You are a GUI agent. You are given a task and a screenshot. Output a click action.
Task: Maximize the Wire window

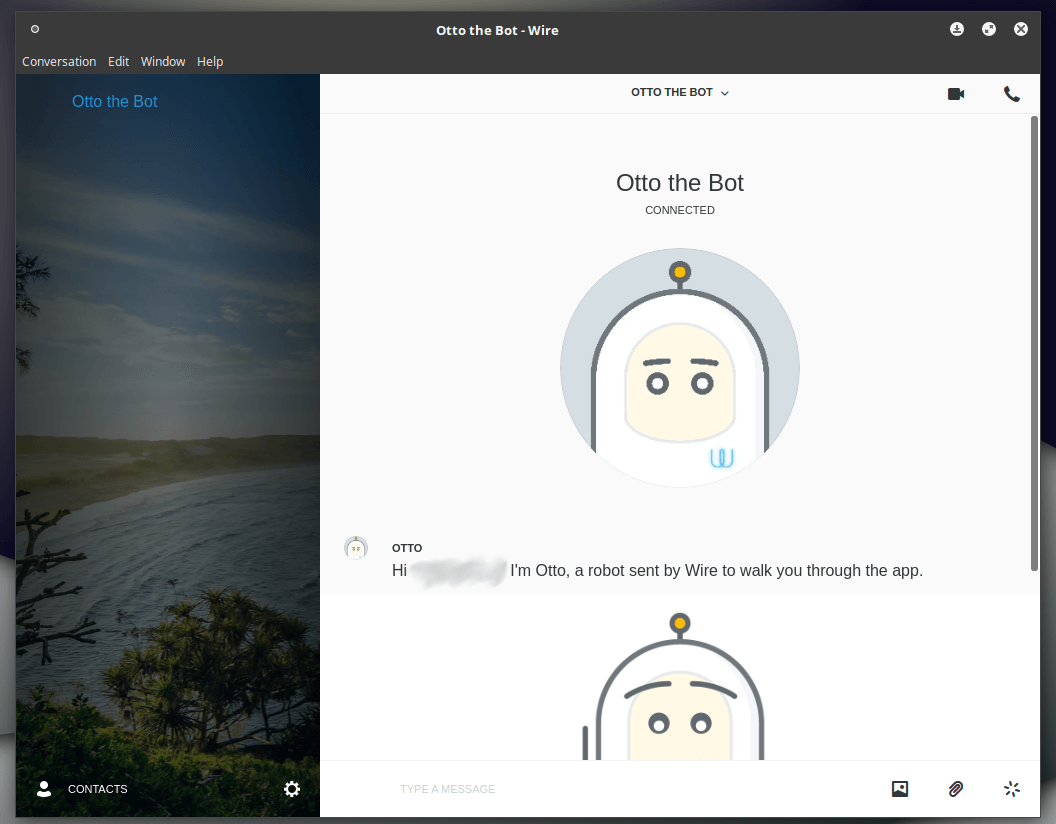(989, 29)
